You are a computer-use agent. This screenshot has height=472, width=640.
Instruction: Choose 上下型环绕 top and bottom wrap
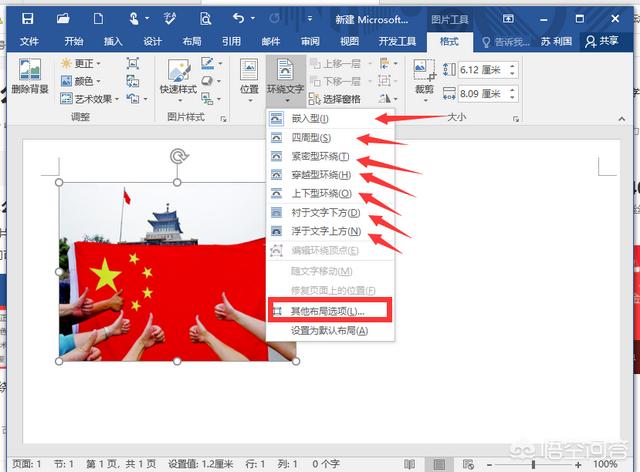330,194
